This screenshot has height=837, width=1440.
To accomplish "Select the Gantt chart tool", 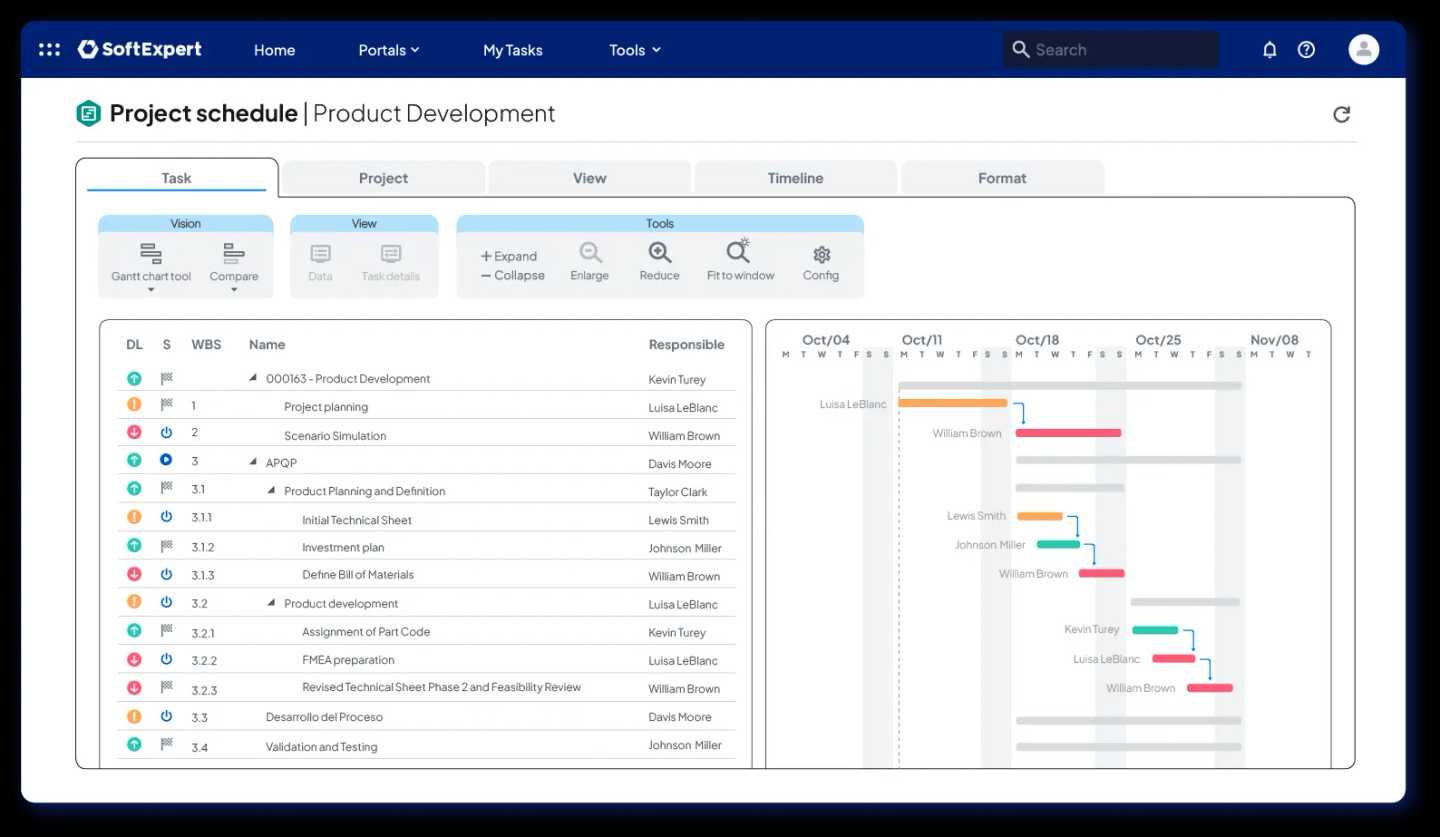I will (151, 260).
